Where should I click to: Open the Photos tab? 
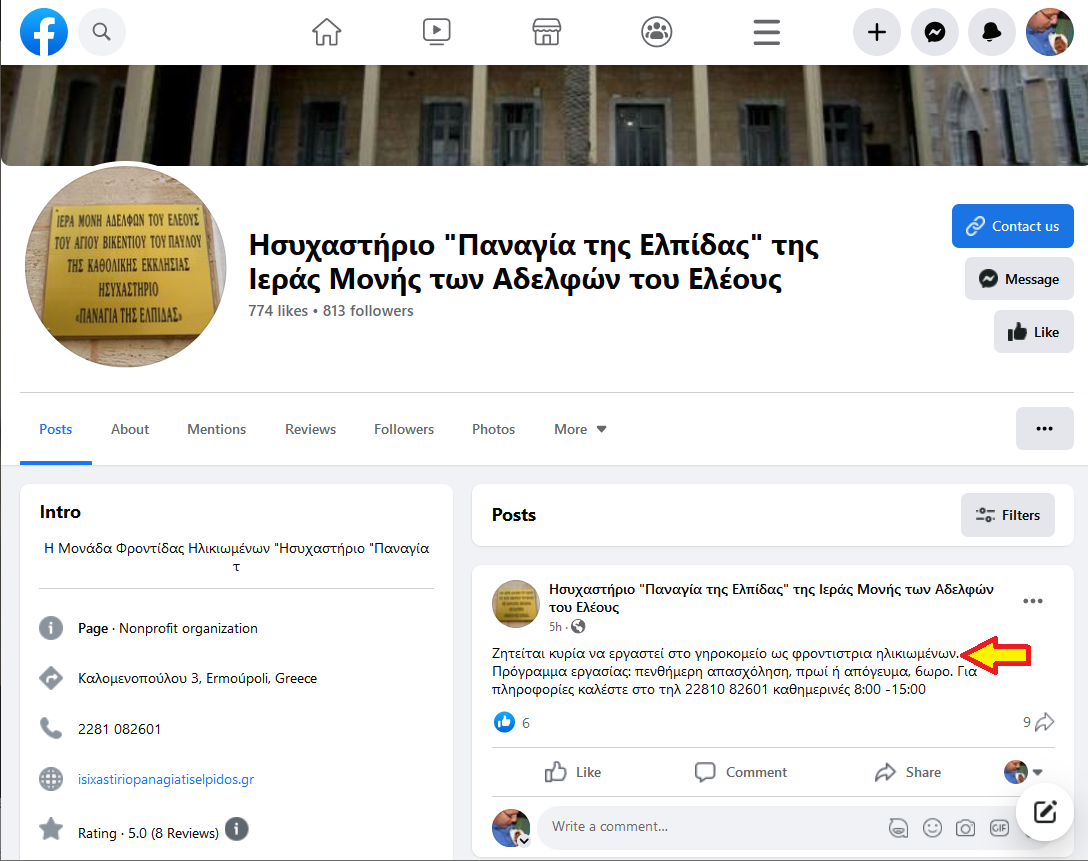click(493, 429)
